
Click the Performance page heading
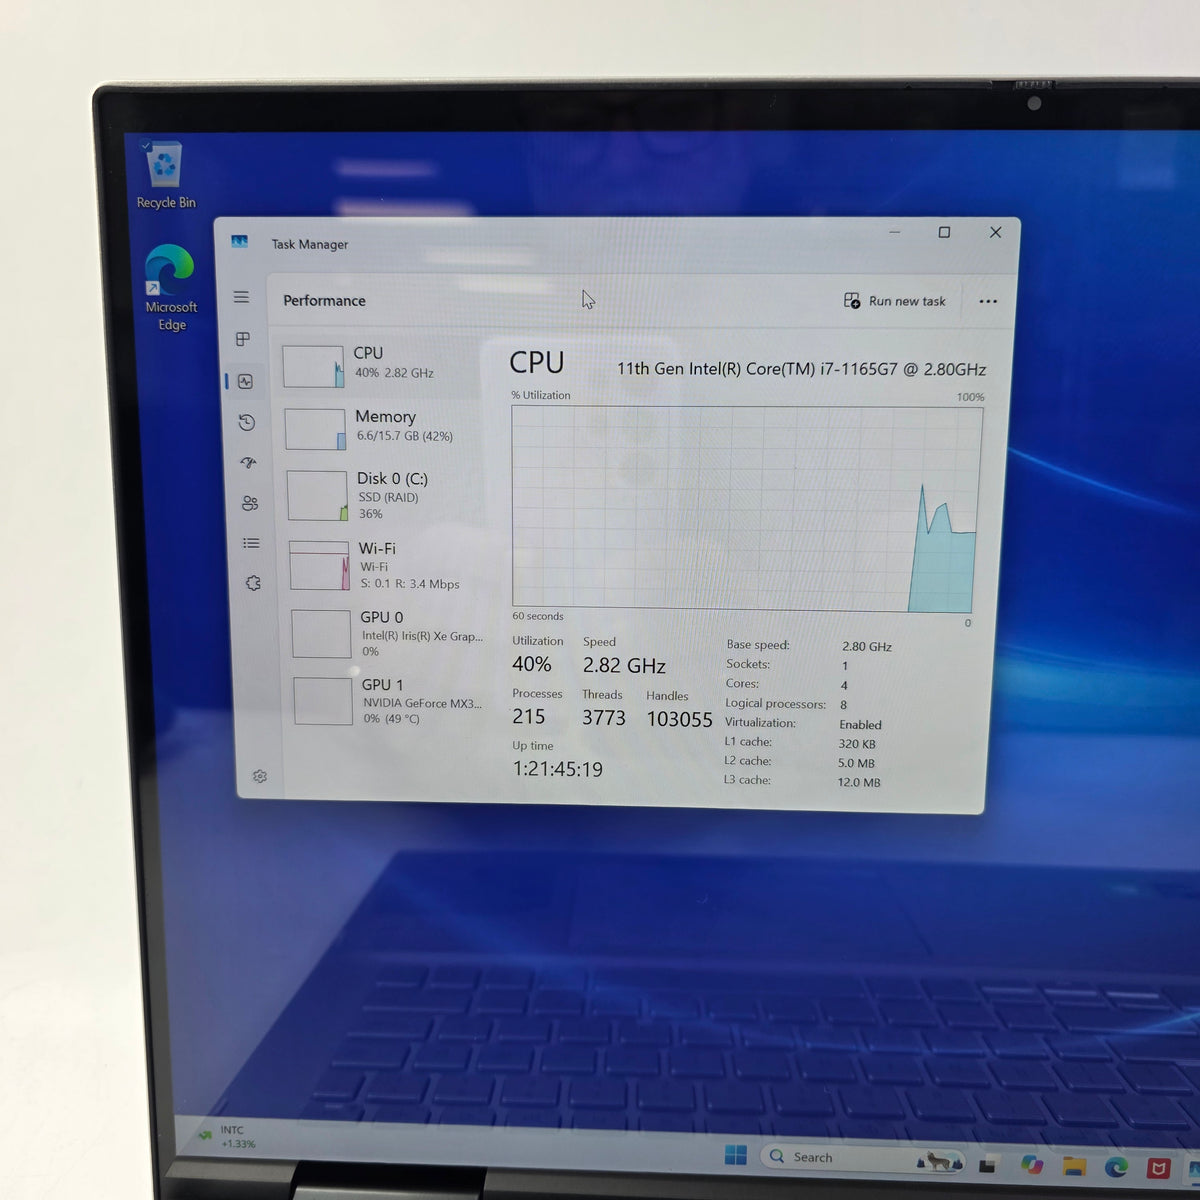pyautogui.click(x=324, y=300)
